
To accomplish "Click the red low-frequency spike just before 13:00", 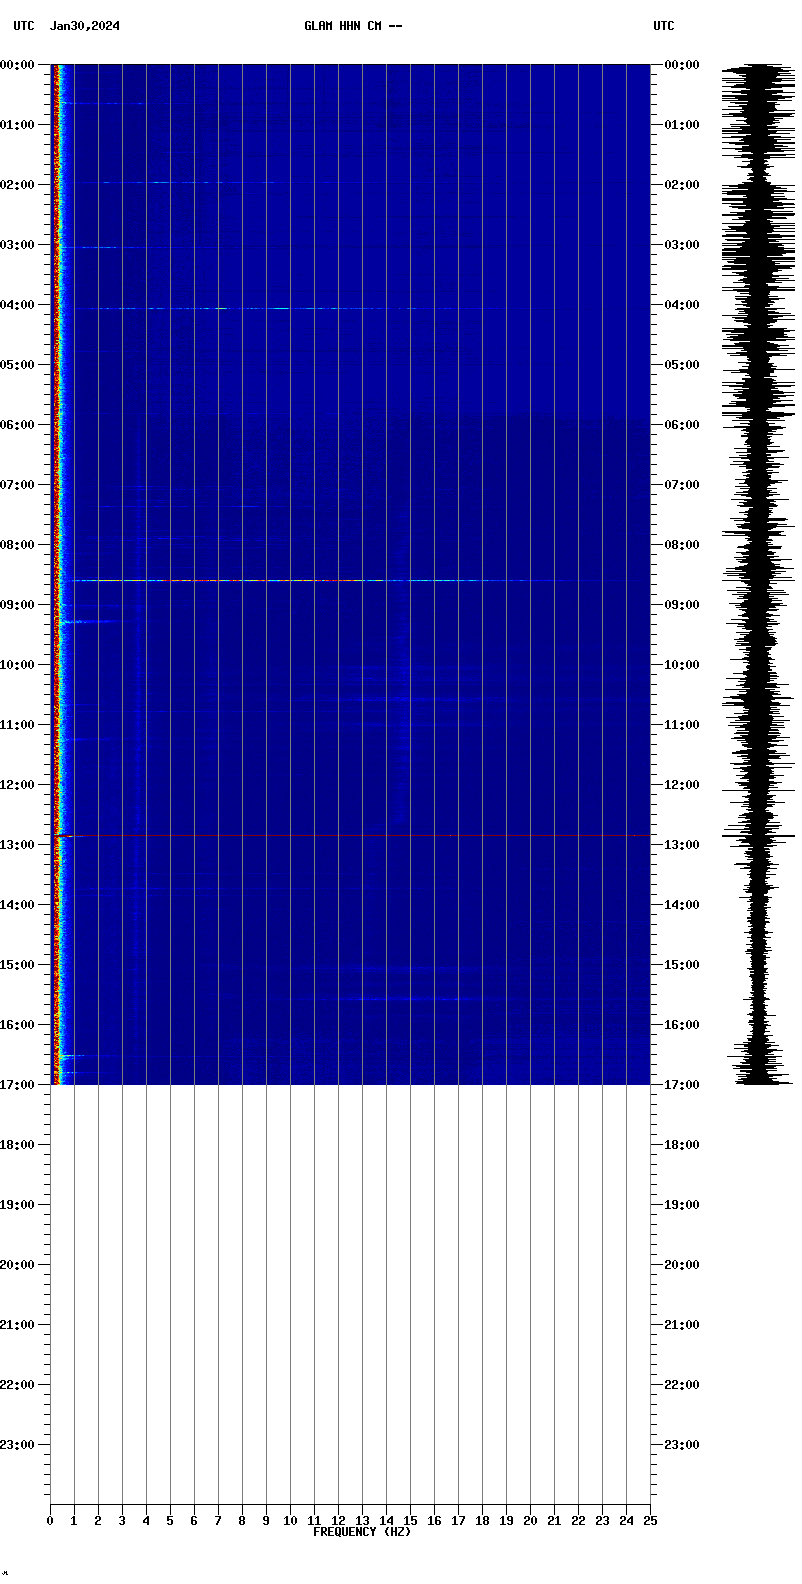I will click(62, 835).
